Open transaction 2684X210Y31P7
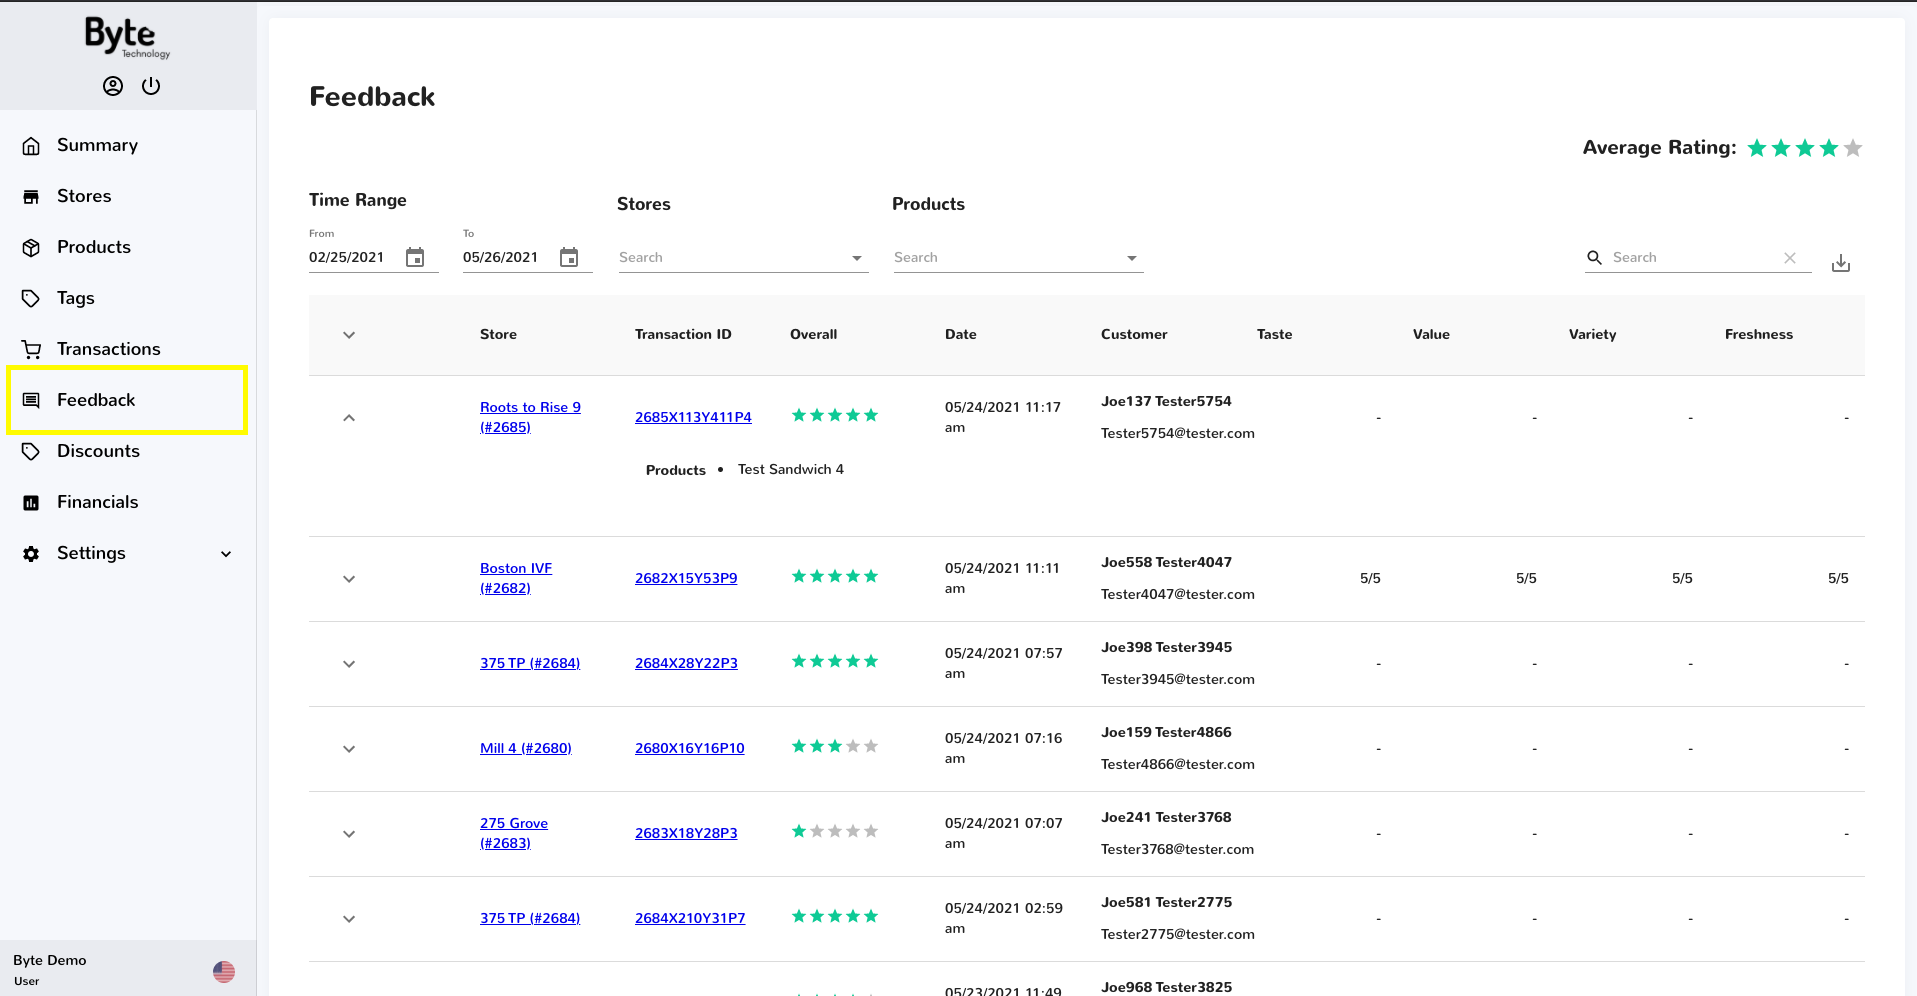The width and height of the screenshot is (1917, 996). [690, 918]
